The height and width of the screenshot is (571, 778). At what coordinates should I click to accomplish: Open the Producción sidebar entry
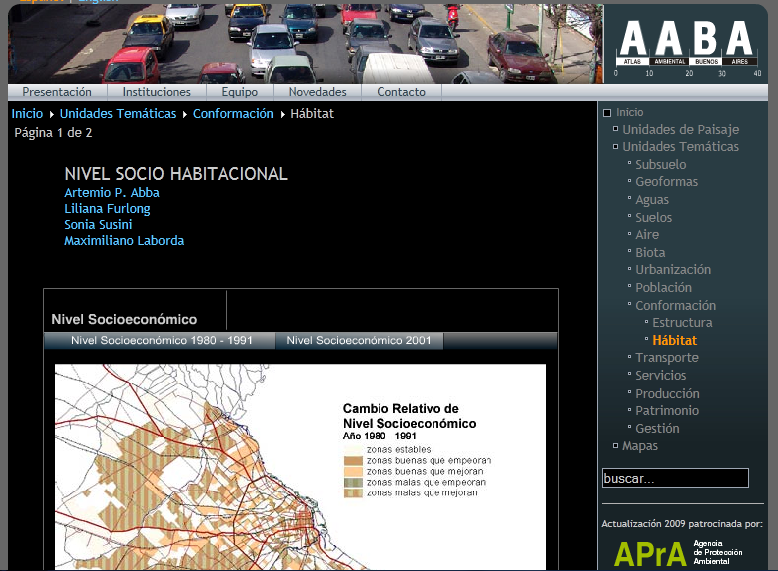[667, 393]
